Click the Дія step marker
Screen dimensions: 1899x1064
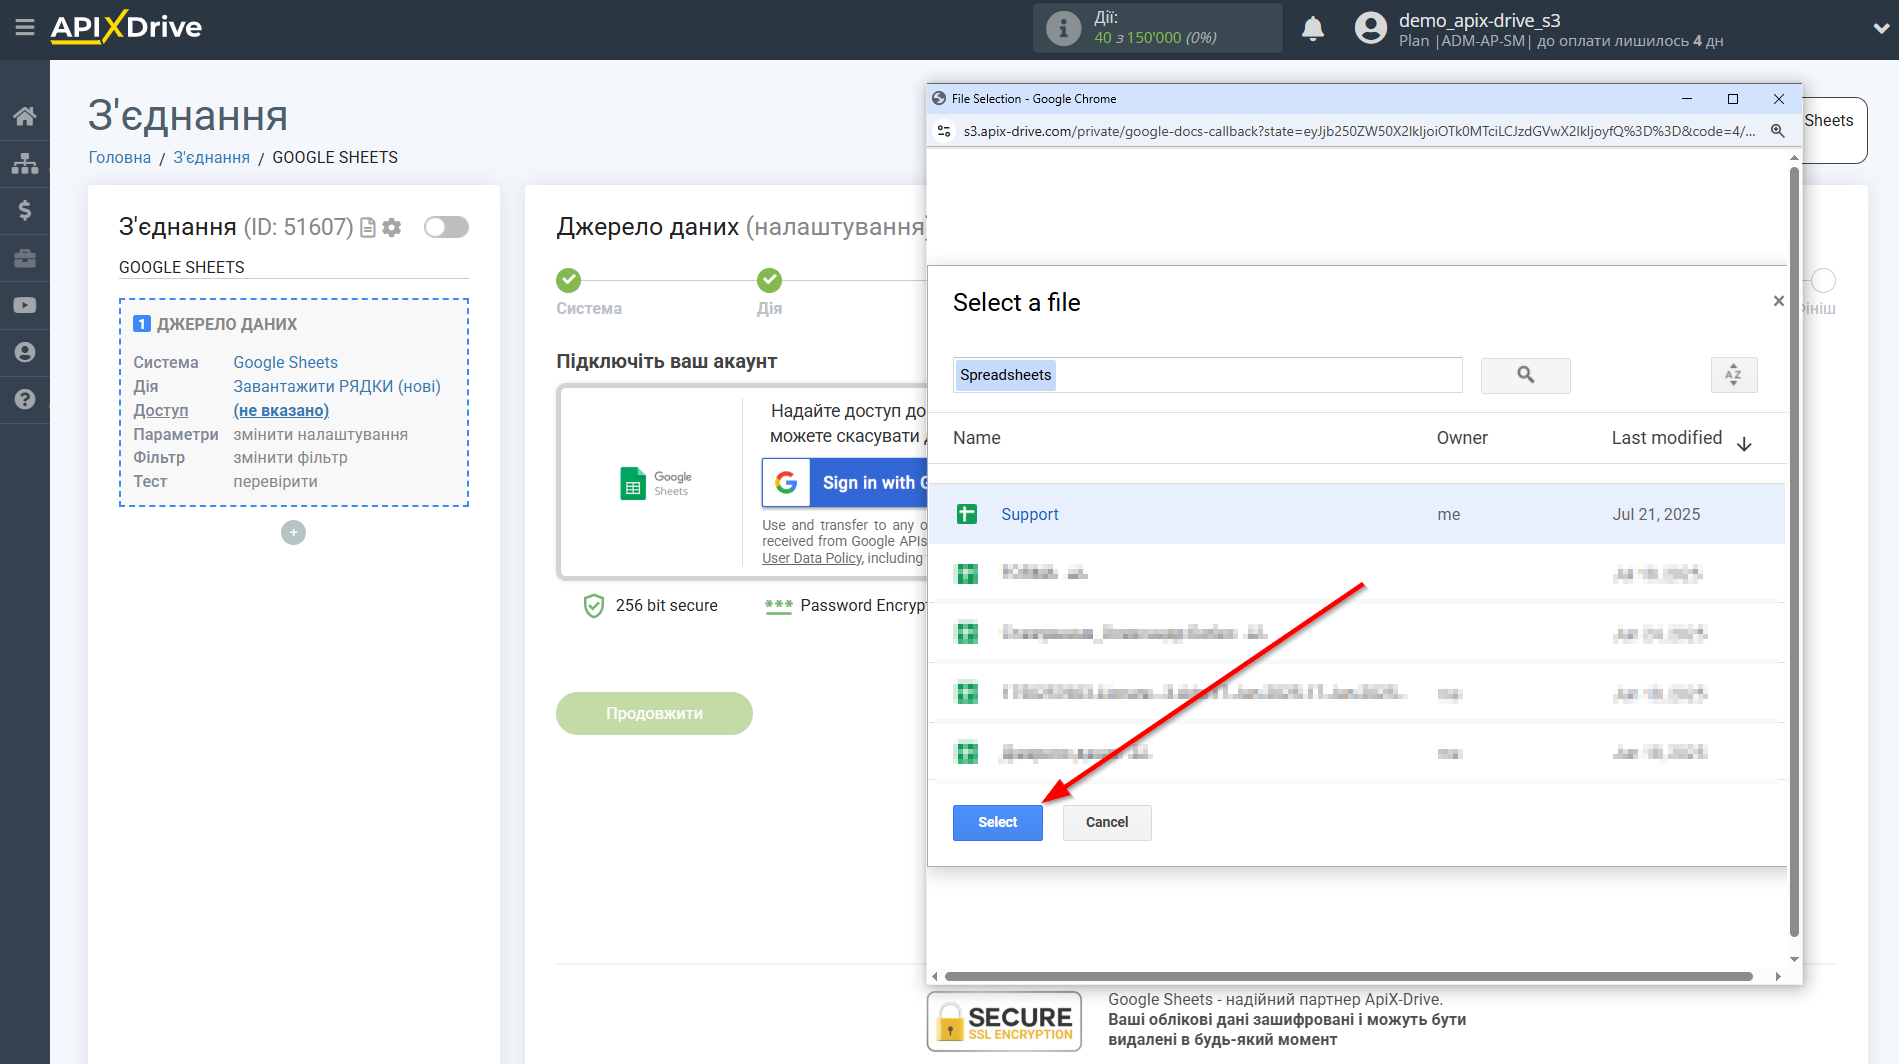click(769, 280)
